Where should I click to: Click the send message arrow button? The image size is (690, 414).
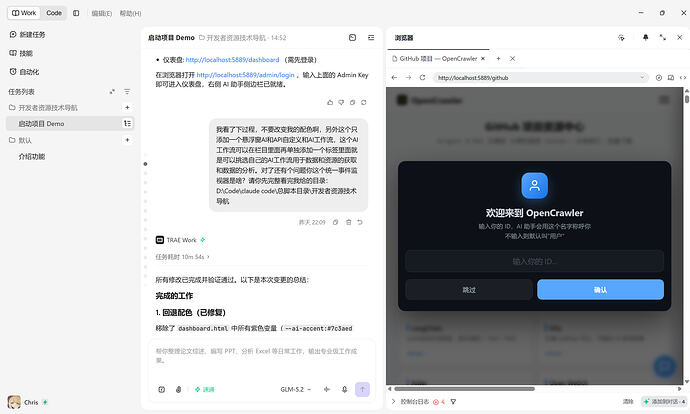pos(362,389)
